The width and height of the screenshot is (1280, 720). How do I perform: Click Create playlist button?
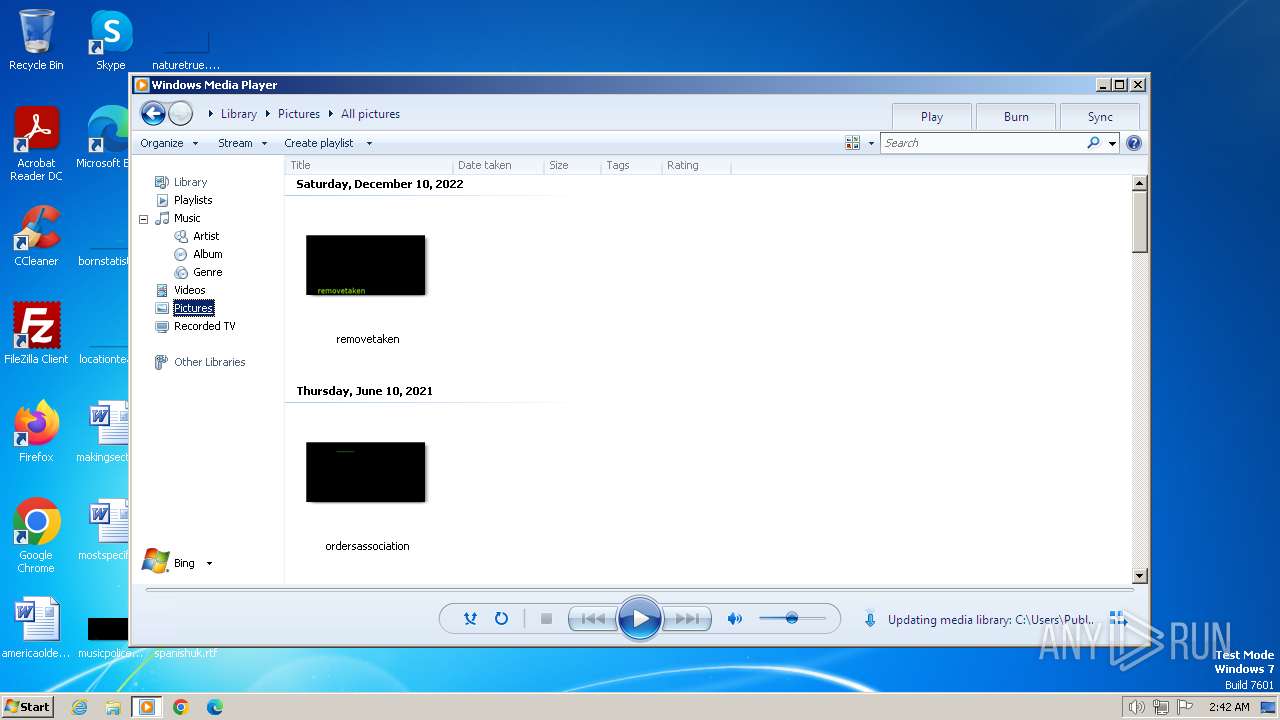(x=319, y=143)
